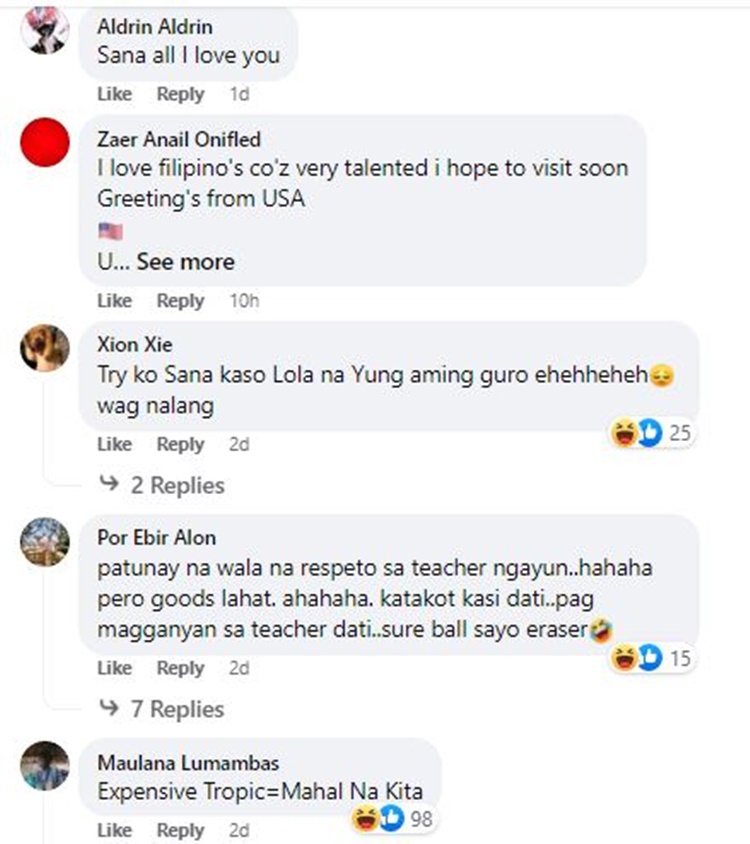750x844 pixels.
Task: View the 98 reactions on Maulana Lumambas's comment
Action: point(393,819)
